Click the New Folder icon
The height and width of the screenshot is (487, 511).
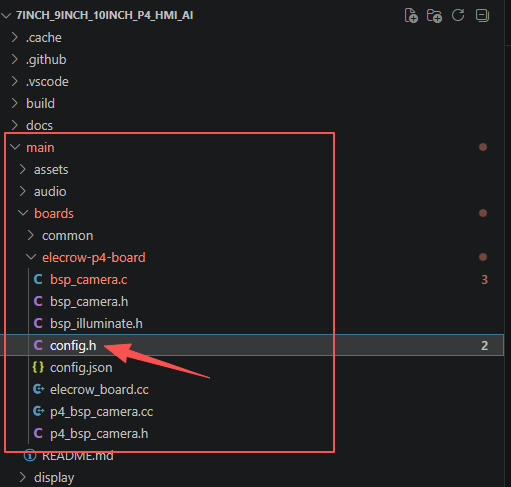pyautogui.click(x=434, y=16)
